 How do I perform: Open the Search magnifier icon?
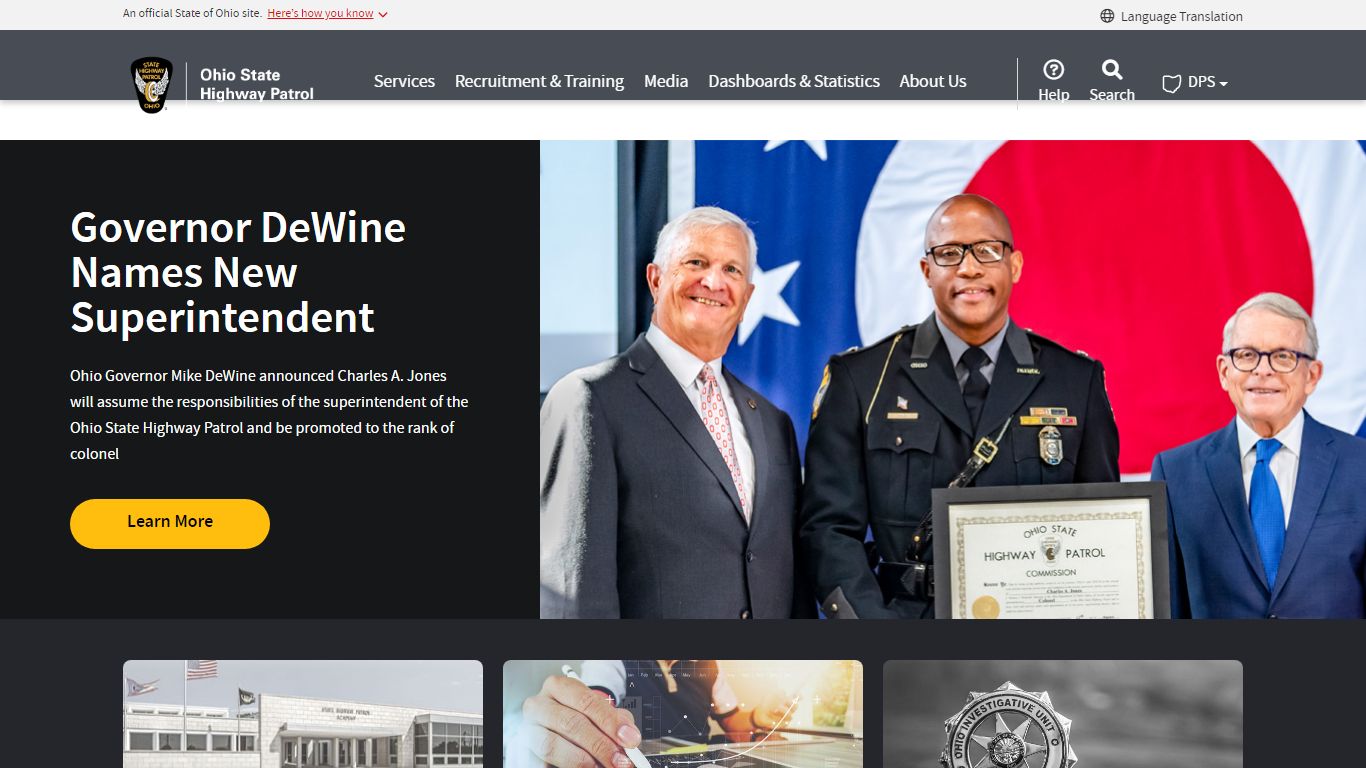1112,69
